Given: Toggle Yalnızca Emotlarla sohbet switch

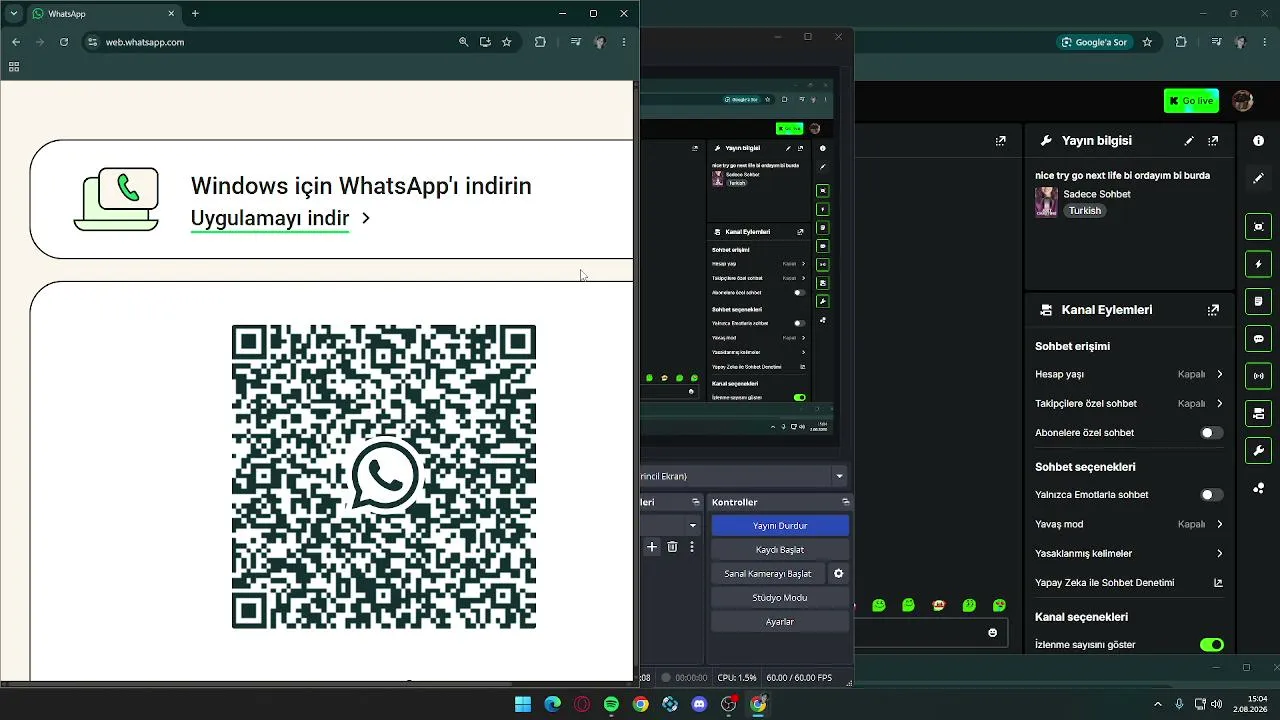Looking at the screenshot, I should tap(1211, 495).
